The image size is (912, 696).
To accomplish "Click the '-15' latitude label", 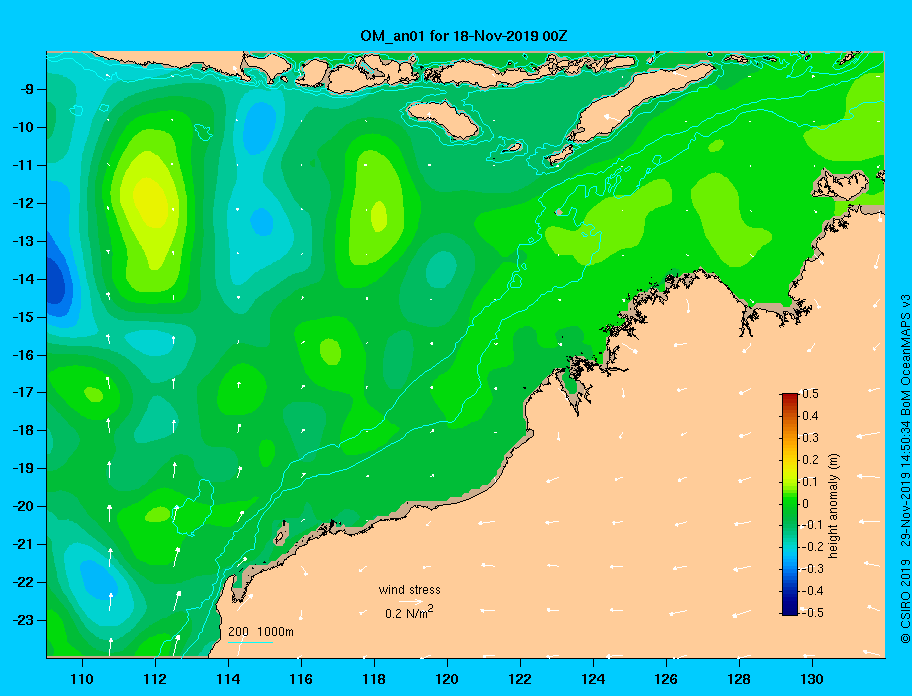I will (23, 317).
